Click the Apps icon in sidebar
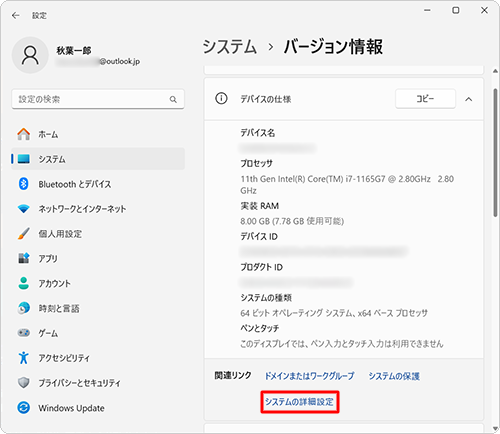This screenshot has height=434, width=500. (24, 258)
